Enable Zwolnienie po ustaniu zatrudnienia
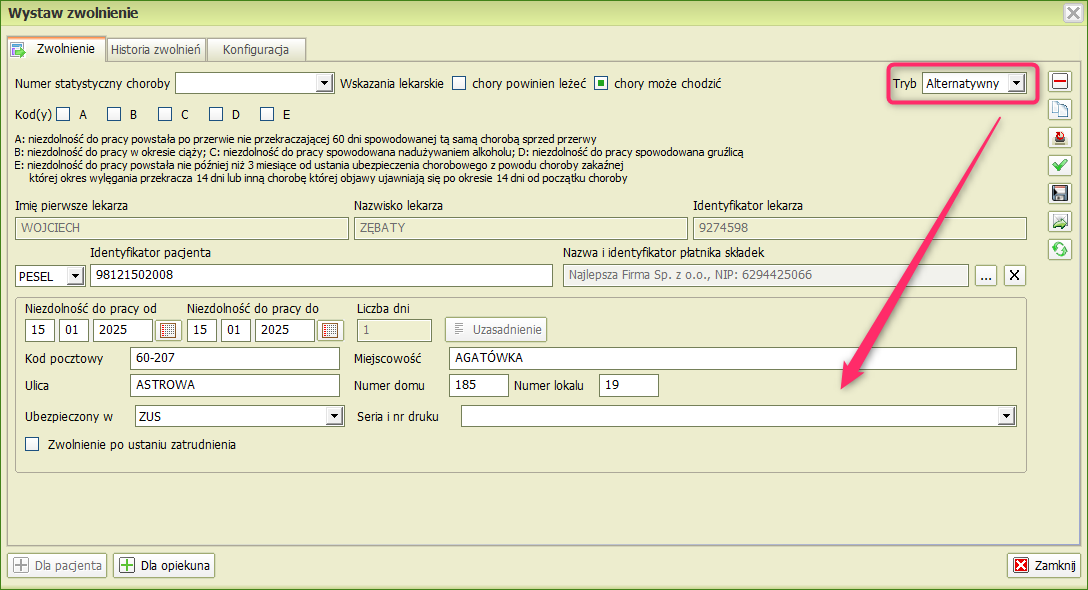The image size is (1088, 590). pyautogui.click(x=32, y=444)
